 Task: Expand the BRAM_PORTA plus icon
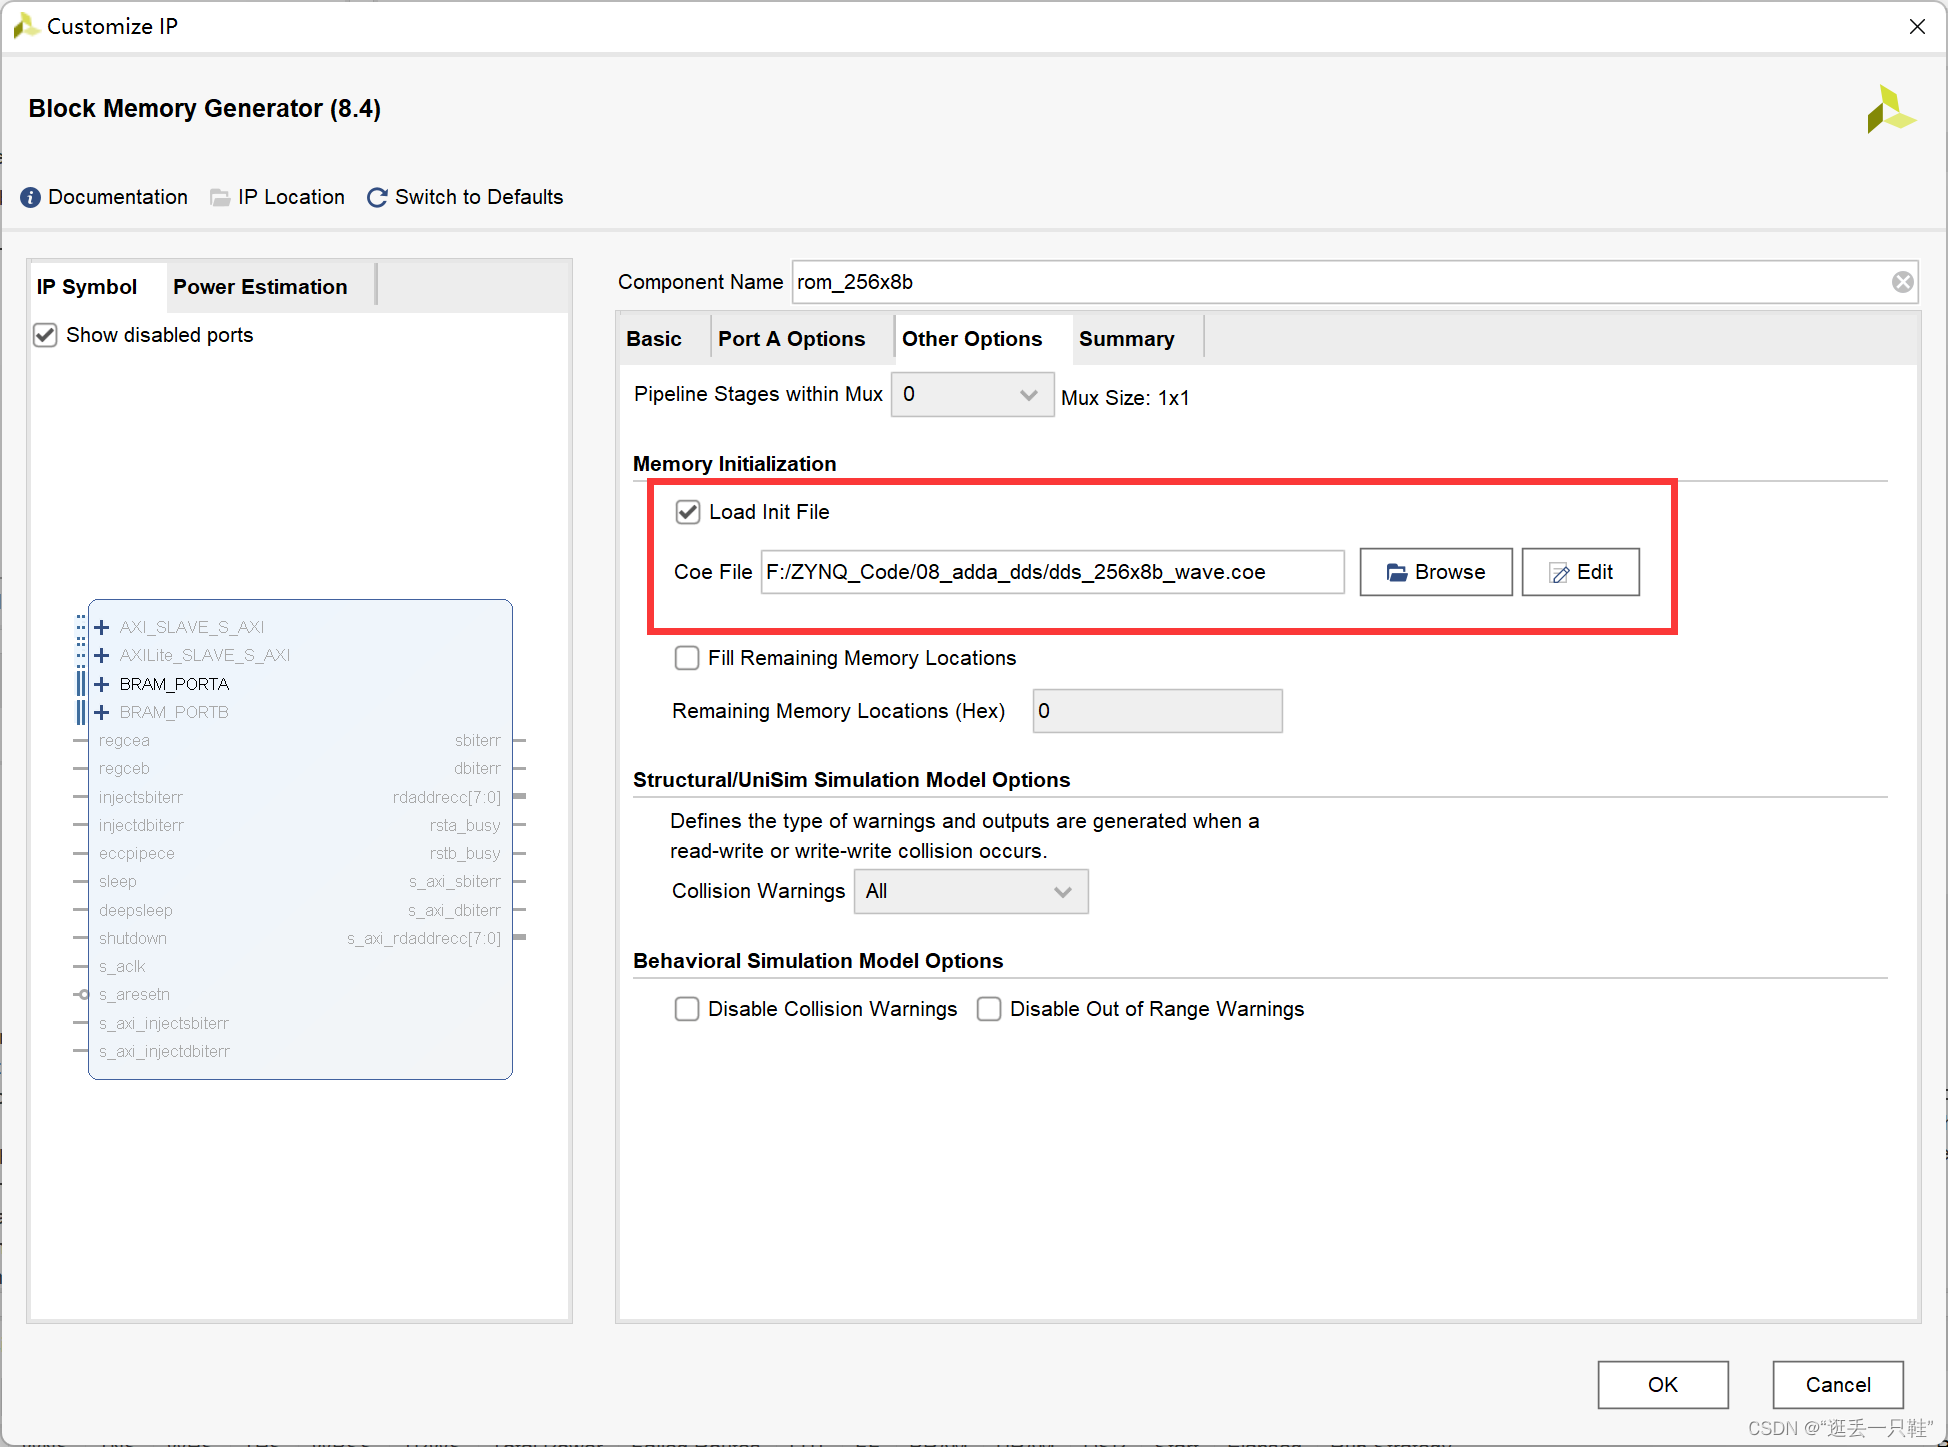pos(101,684)
